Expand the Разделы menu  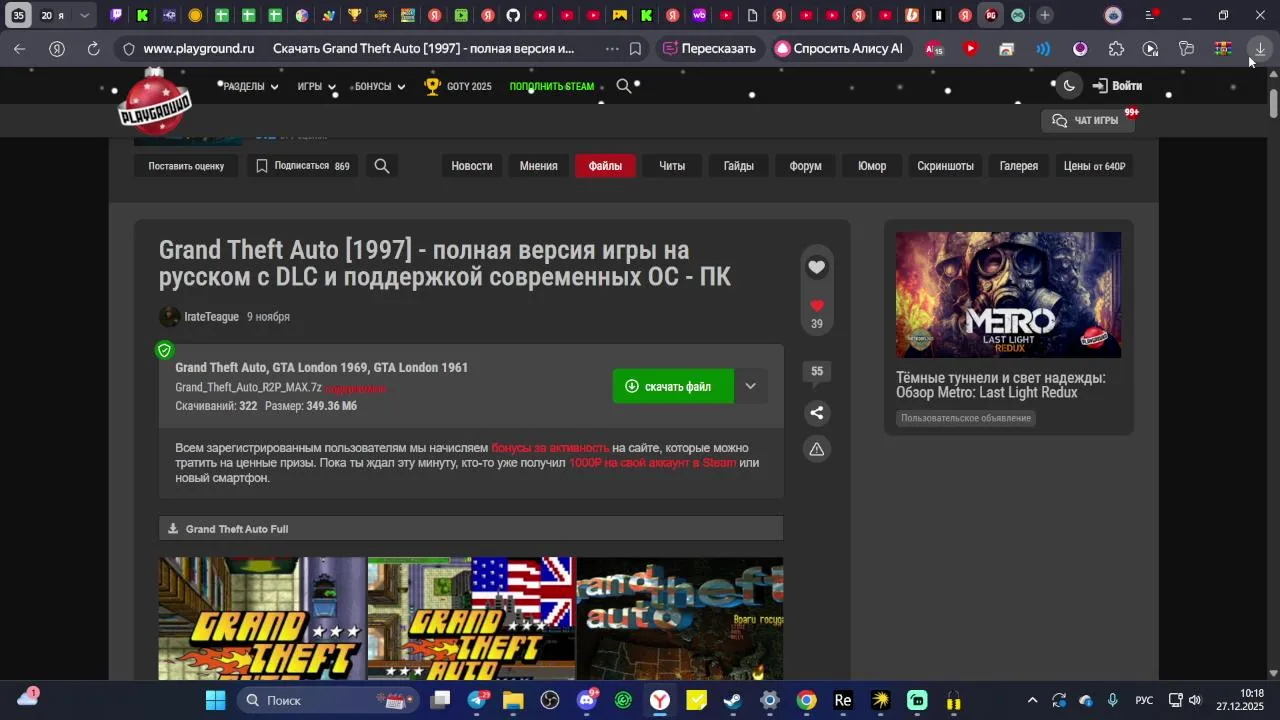tap(251, 87)
